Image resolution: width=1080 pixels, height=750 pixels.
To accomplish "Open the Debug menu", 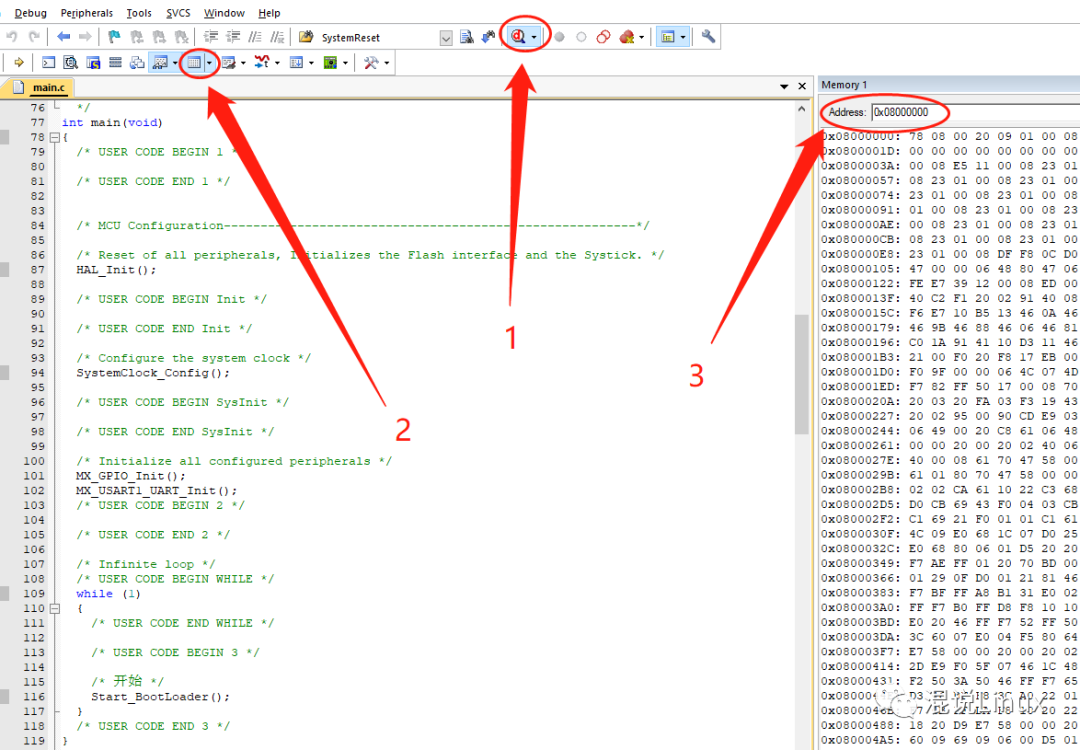I will click(32, 13).
